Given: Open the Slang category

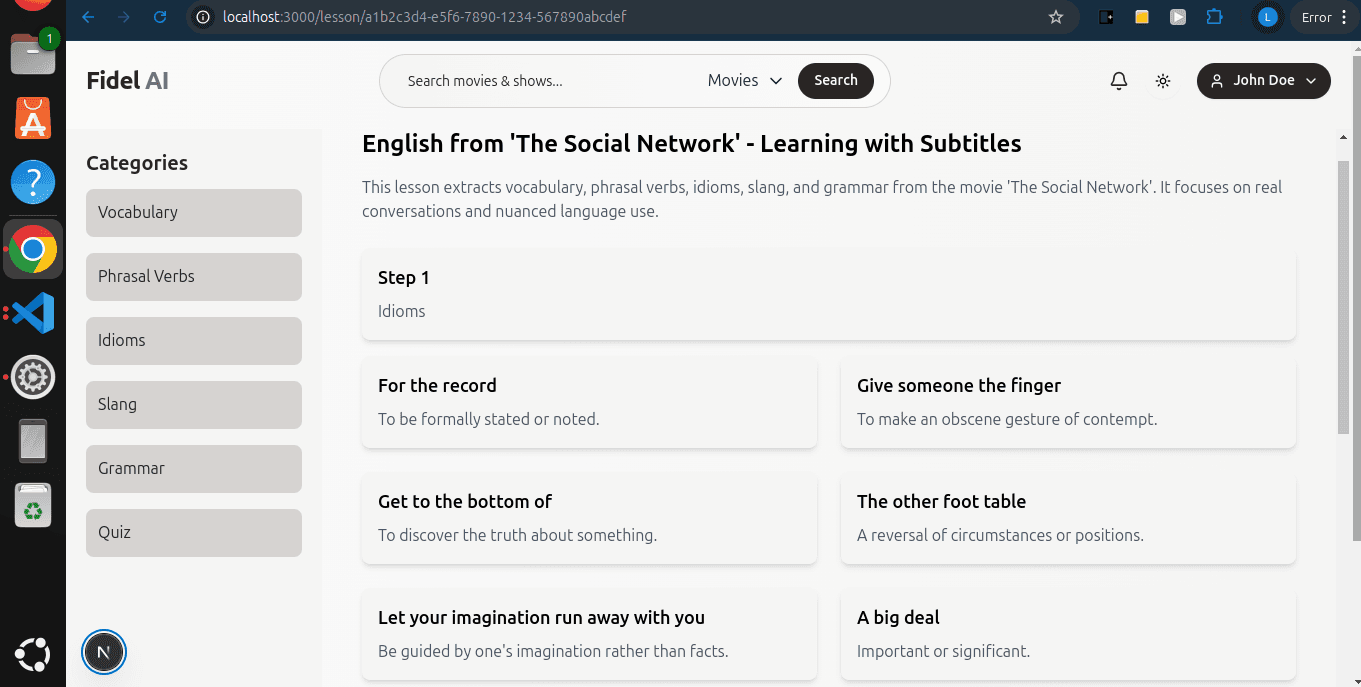Looking at the screenshot, I should [x=194, y=405].
